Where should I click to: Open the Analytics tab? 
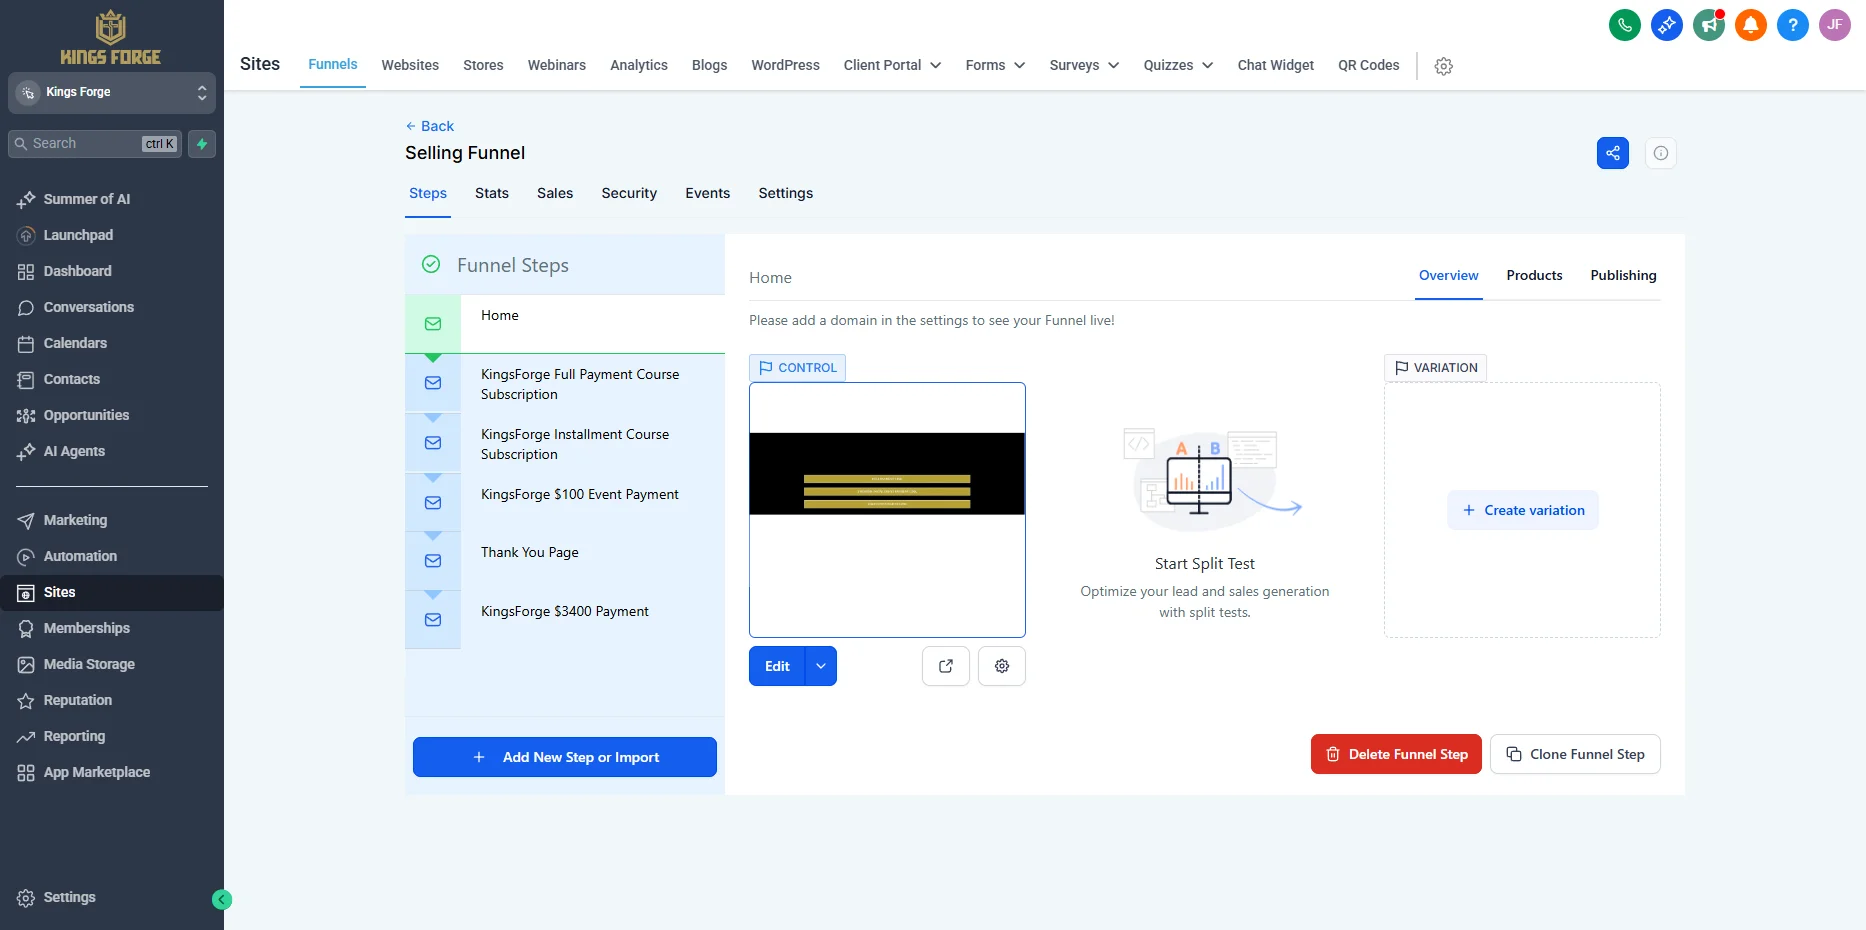(x=639, y=65)
